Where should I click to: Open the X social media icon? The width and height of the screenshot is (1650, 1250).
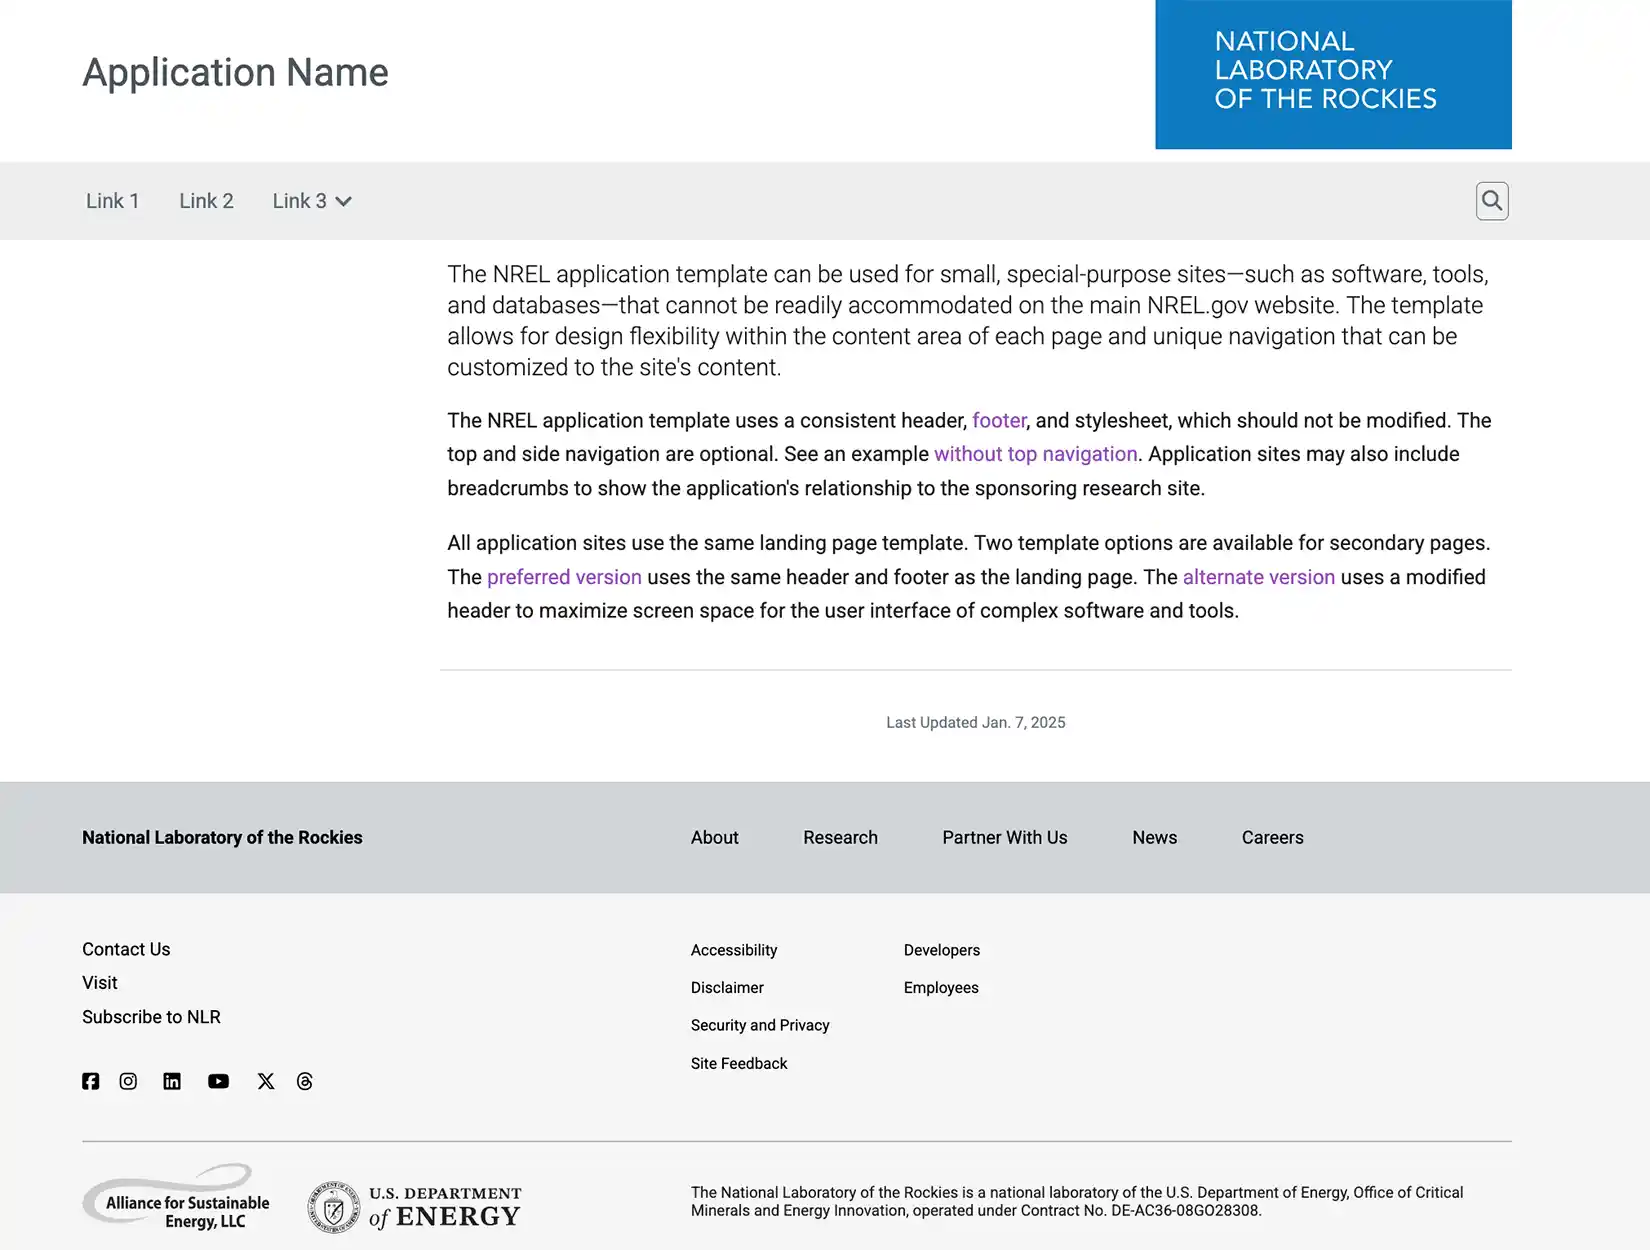(x=265, y=1081)
